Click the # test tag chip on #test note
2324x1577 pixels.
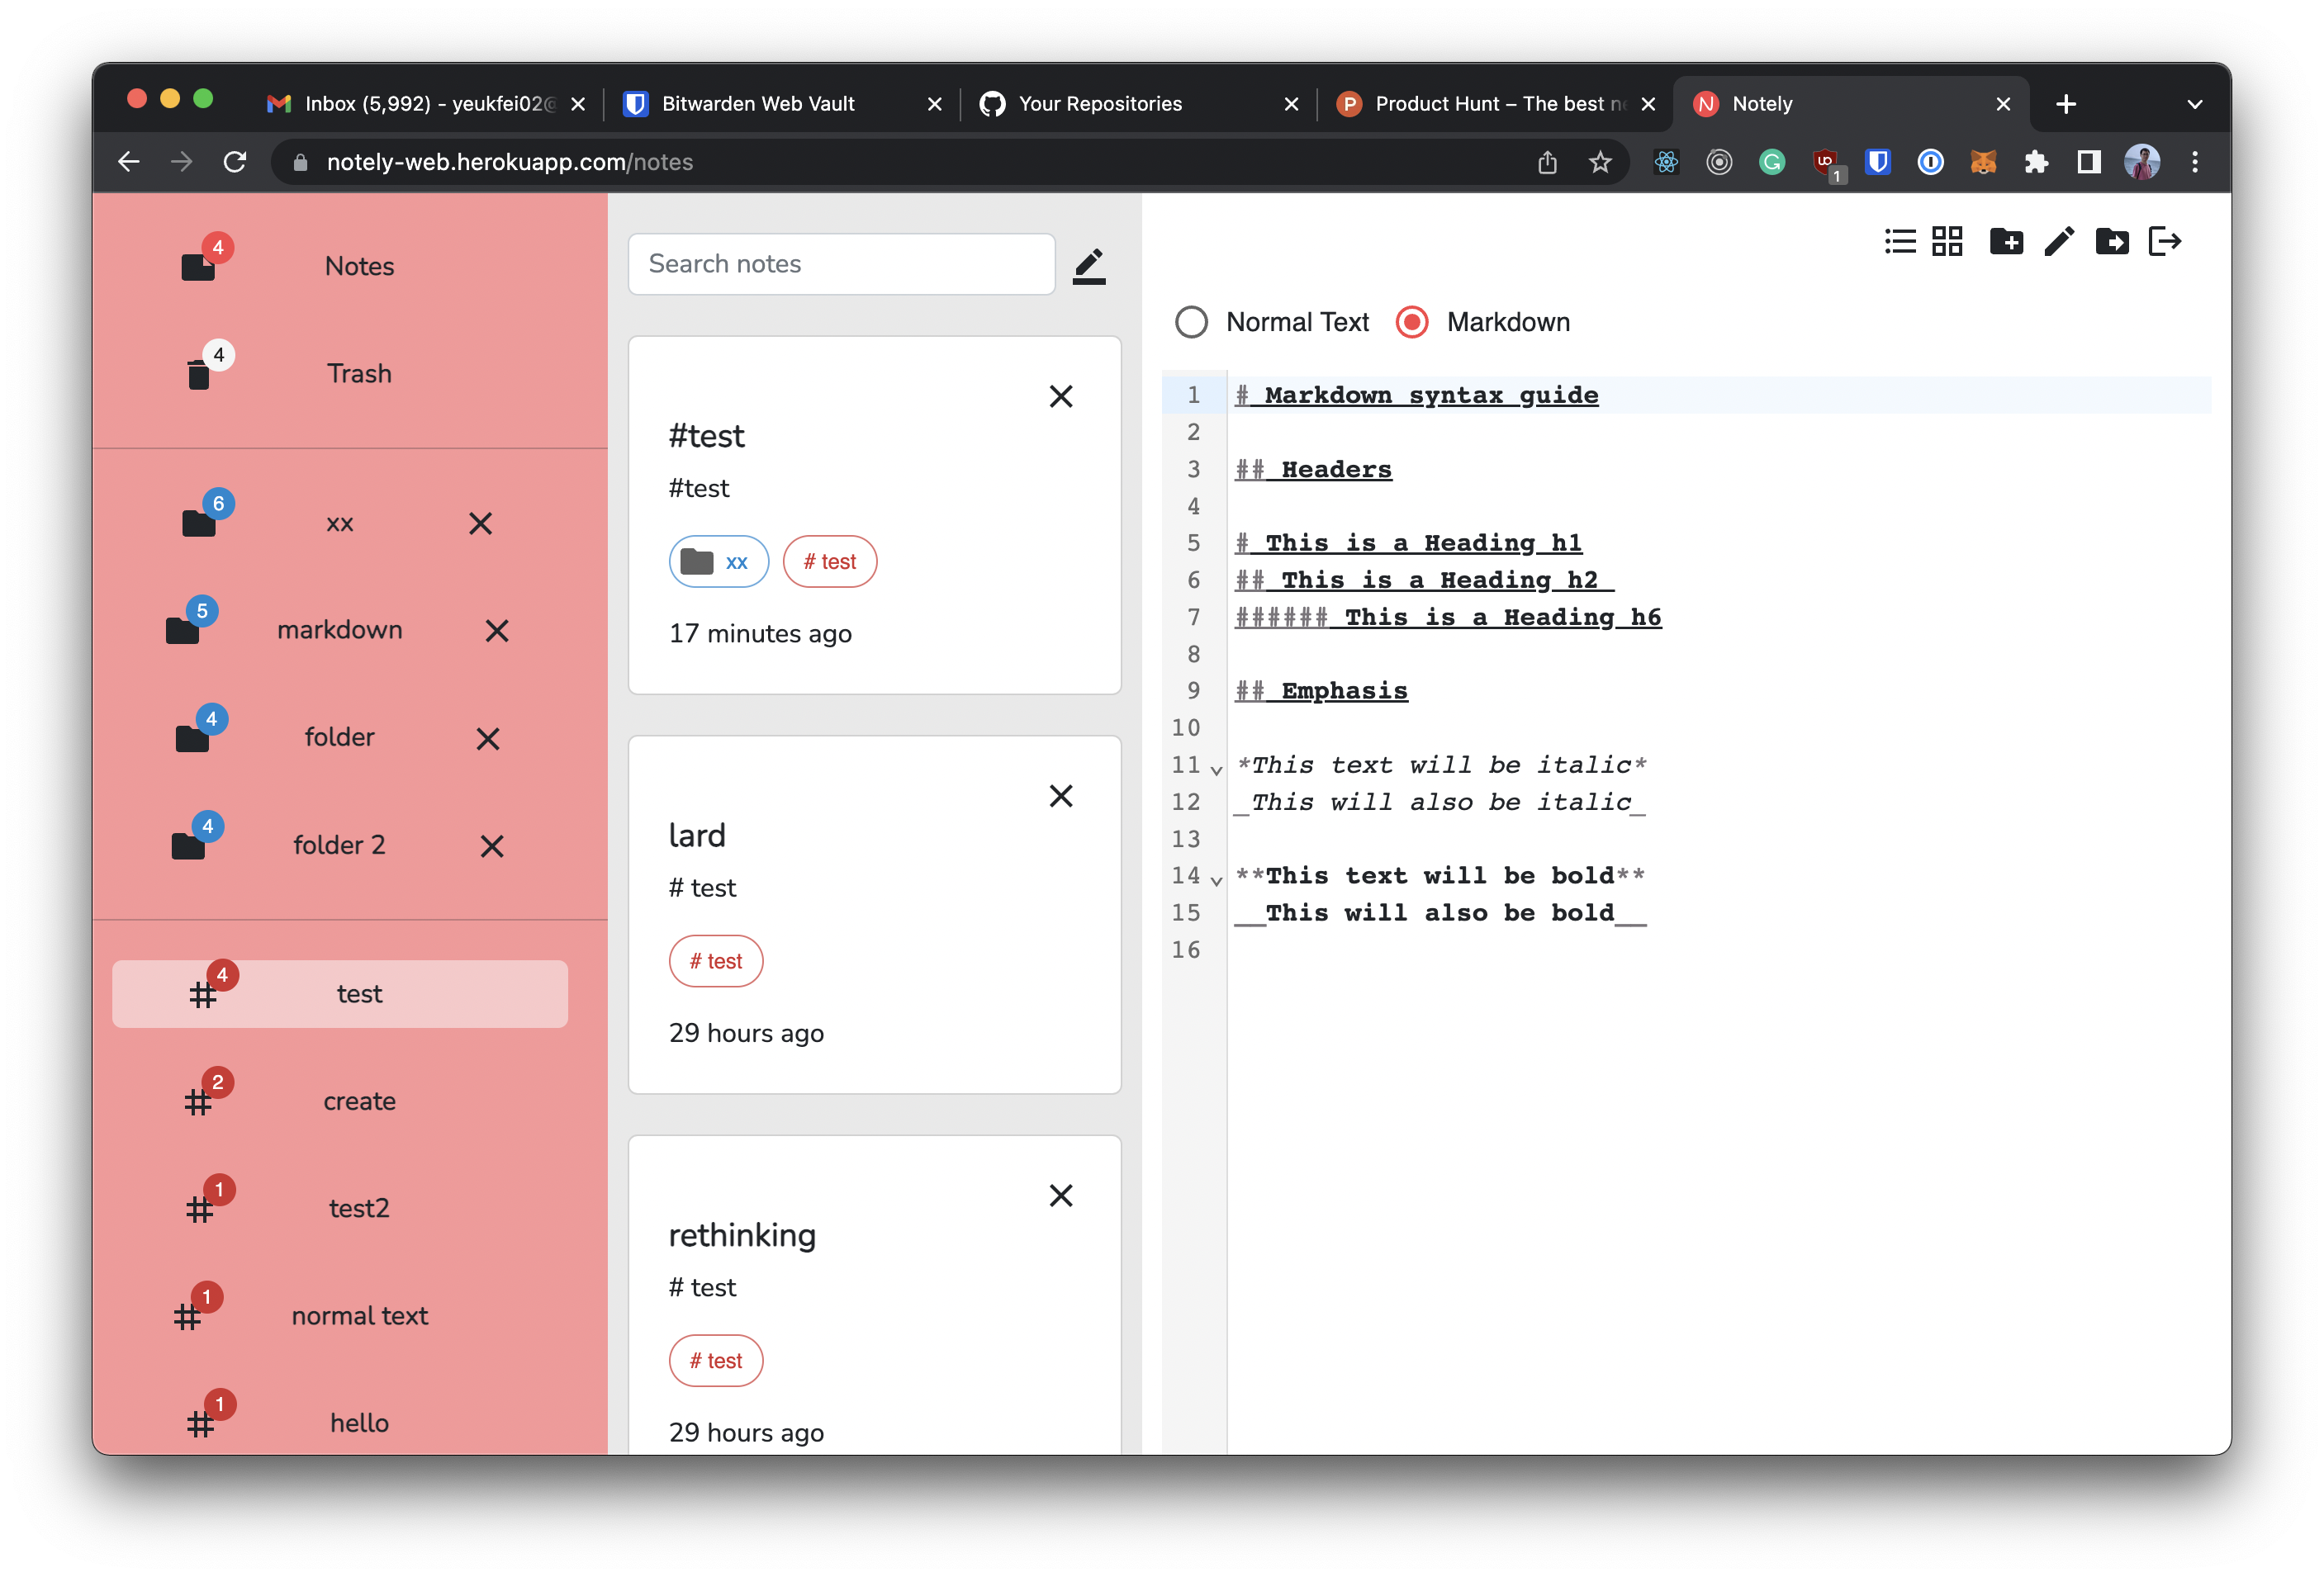pyautogui.click(x=829, y=562)
